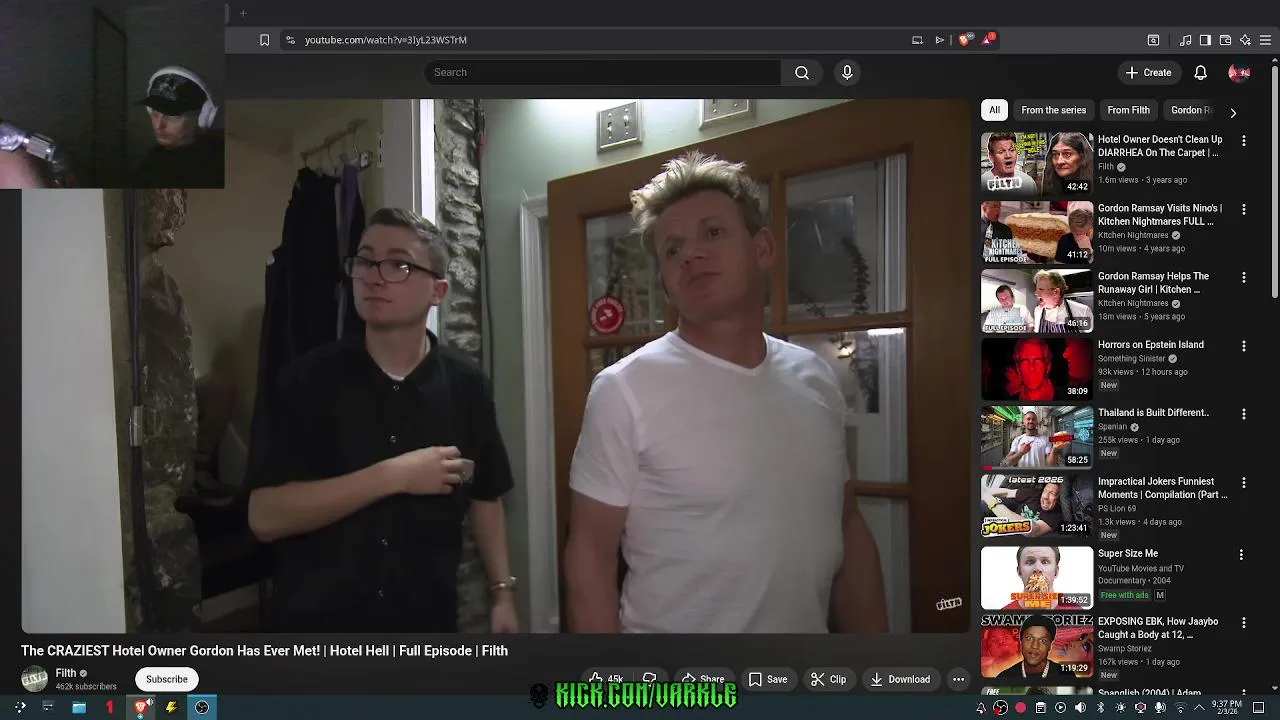Click the Clip scissors button

(829, 679)
